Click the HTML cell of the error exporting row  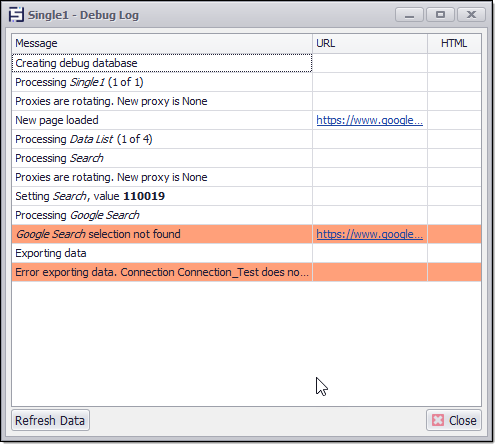(x=454, y=272)
